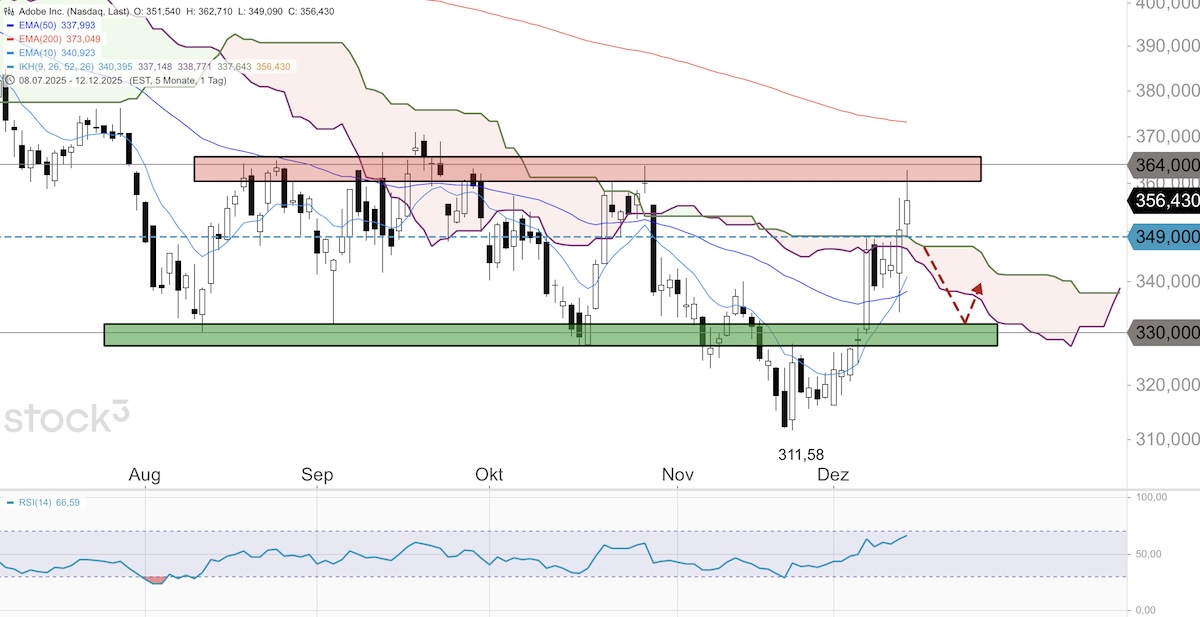This screenshot has height=617, width=1200.
Task: Toggle the EMA(200) indicator label
Action: (41, 38)
